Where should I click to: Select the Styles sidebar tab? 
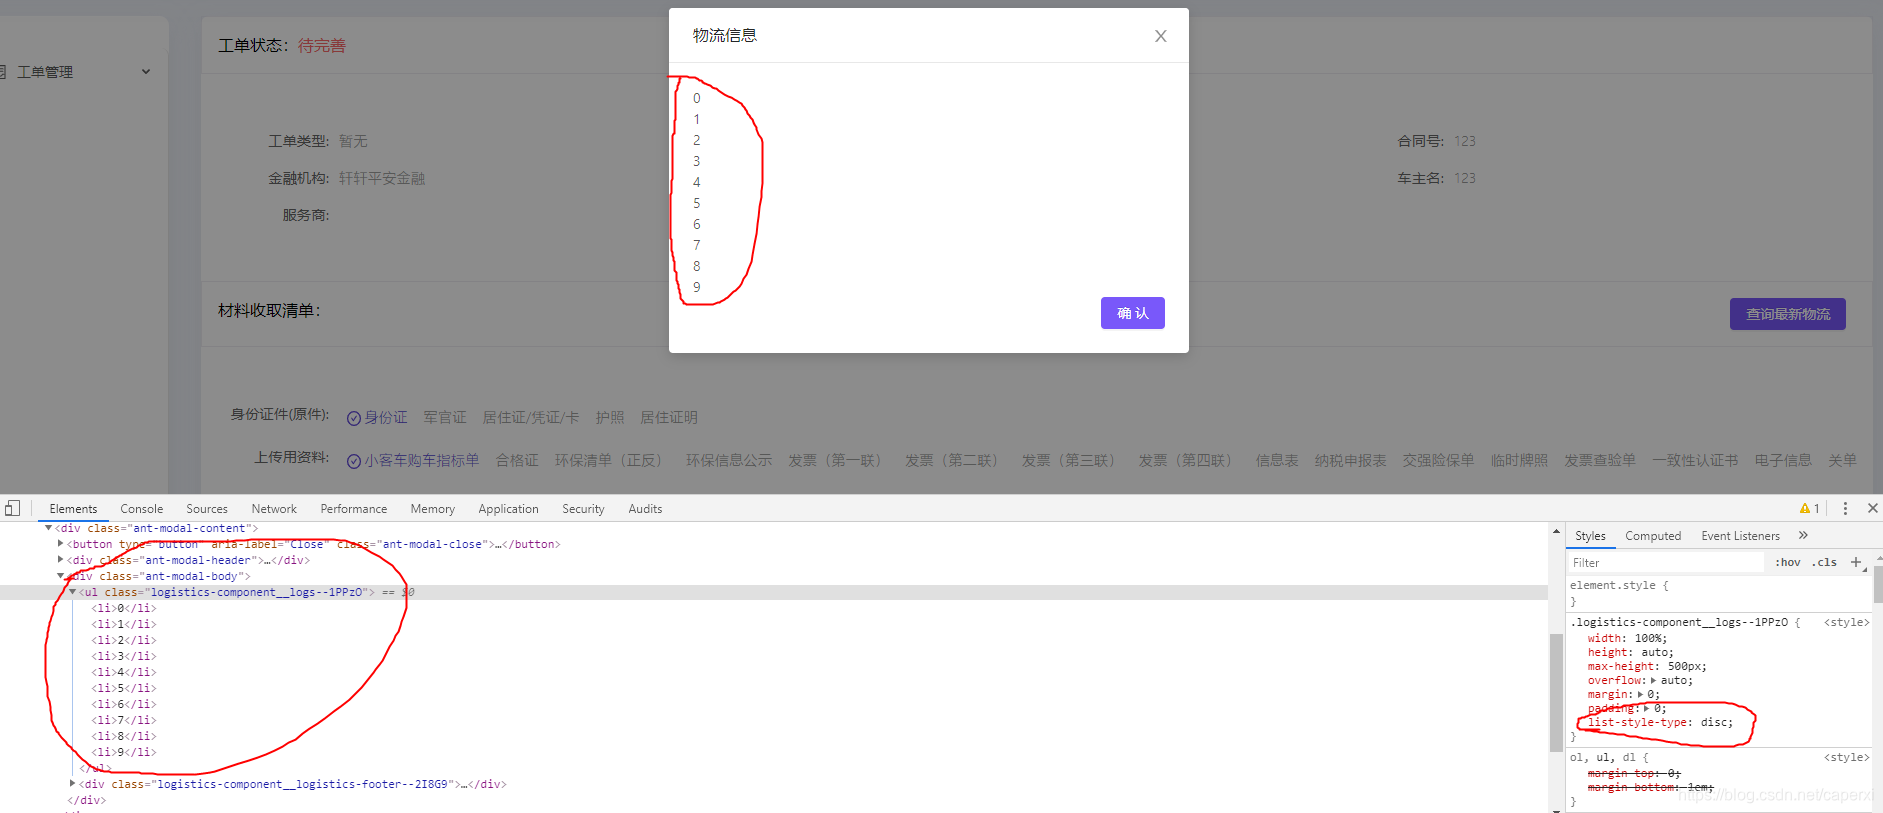pyautogui.click(x=1590, y=536)
